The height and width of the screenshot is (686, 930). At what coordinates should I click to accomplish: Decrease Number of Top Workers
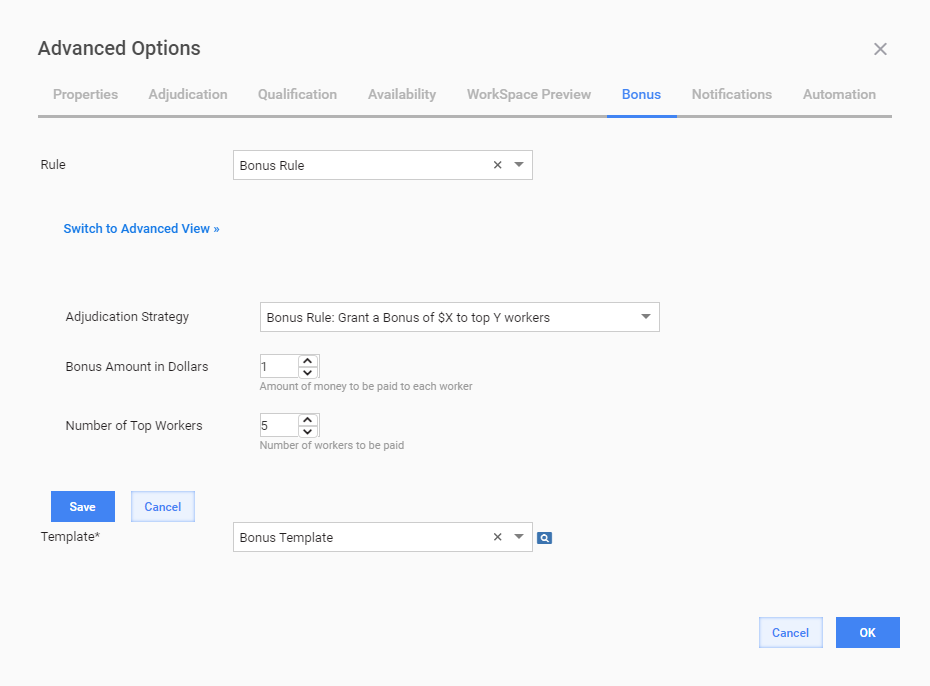[x=307, y=431]
